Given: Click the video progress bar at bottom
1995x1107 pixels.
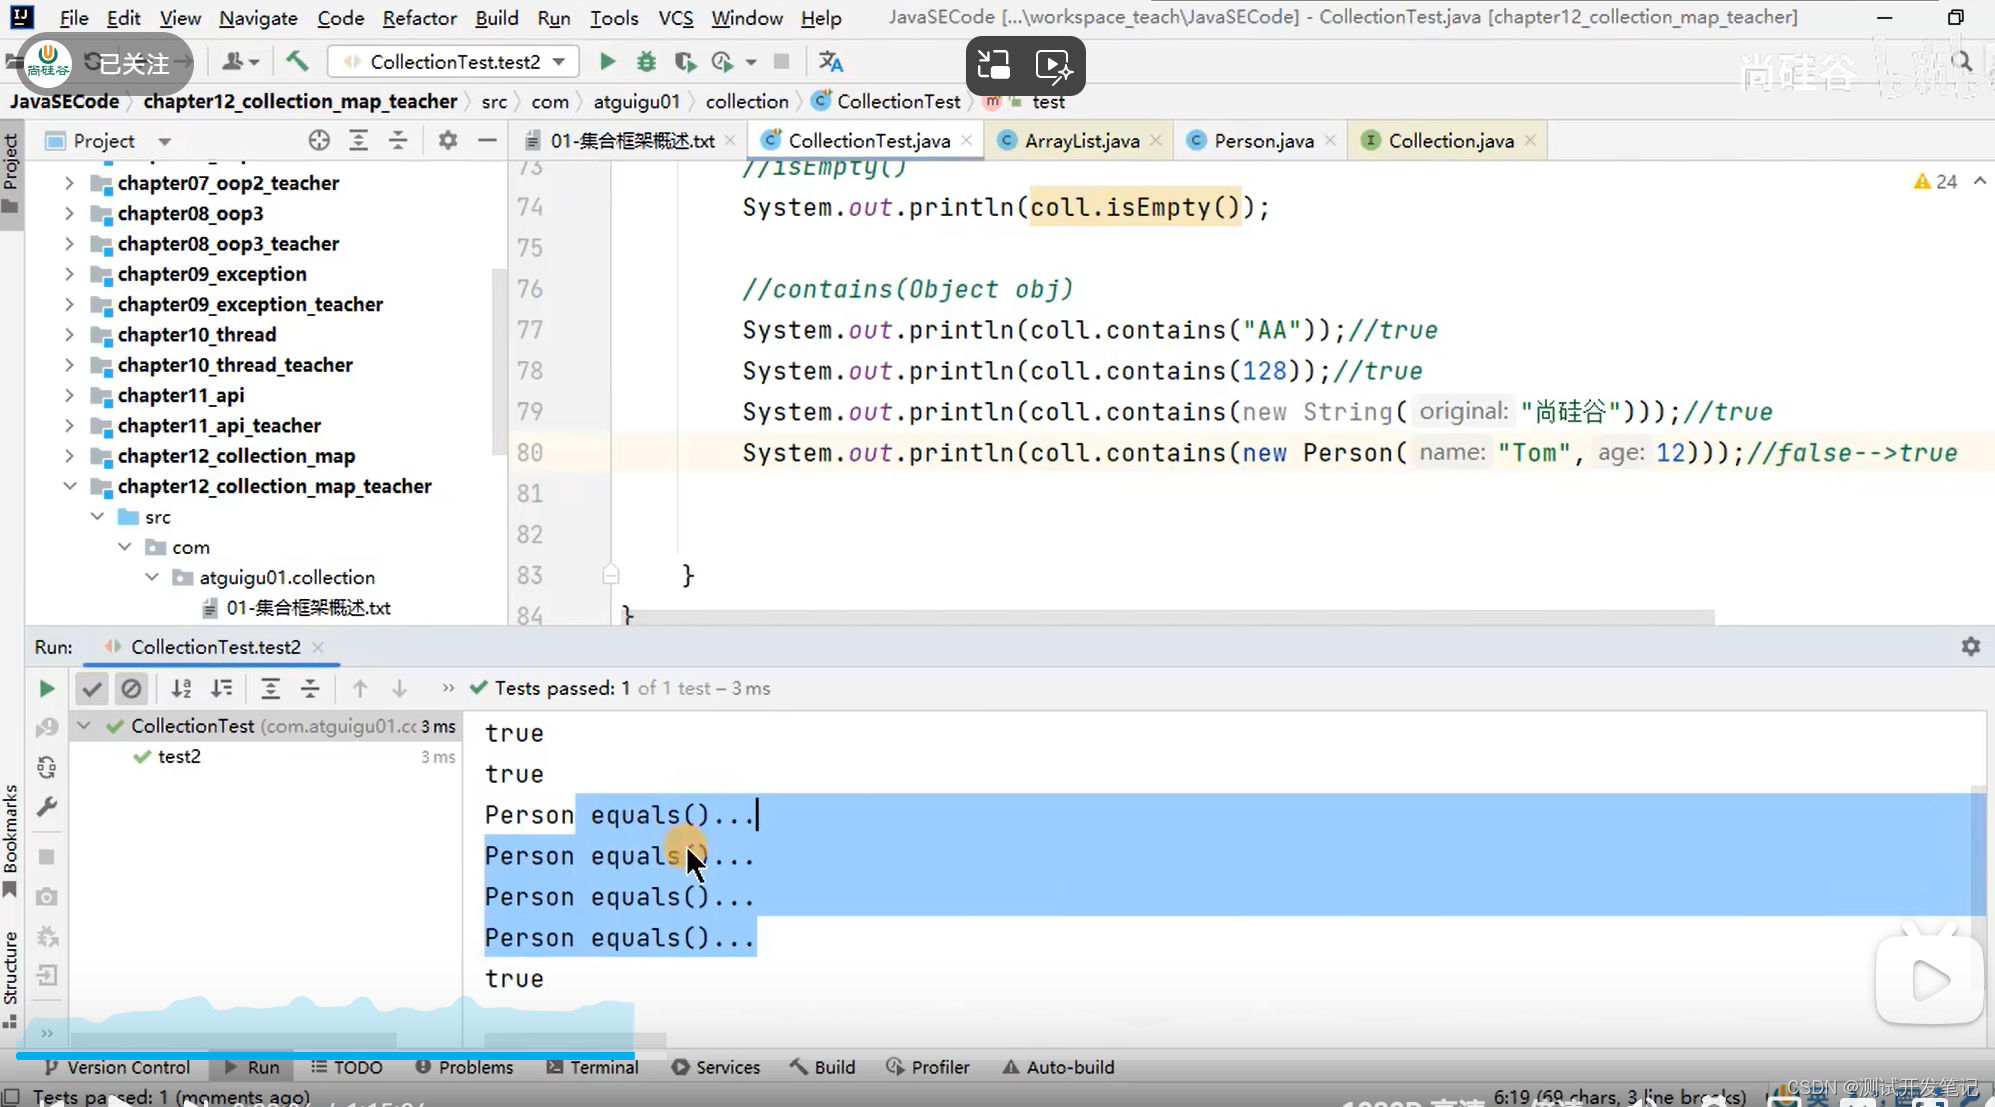Looking at the screenshot, I should [x=340, y=1054].
